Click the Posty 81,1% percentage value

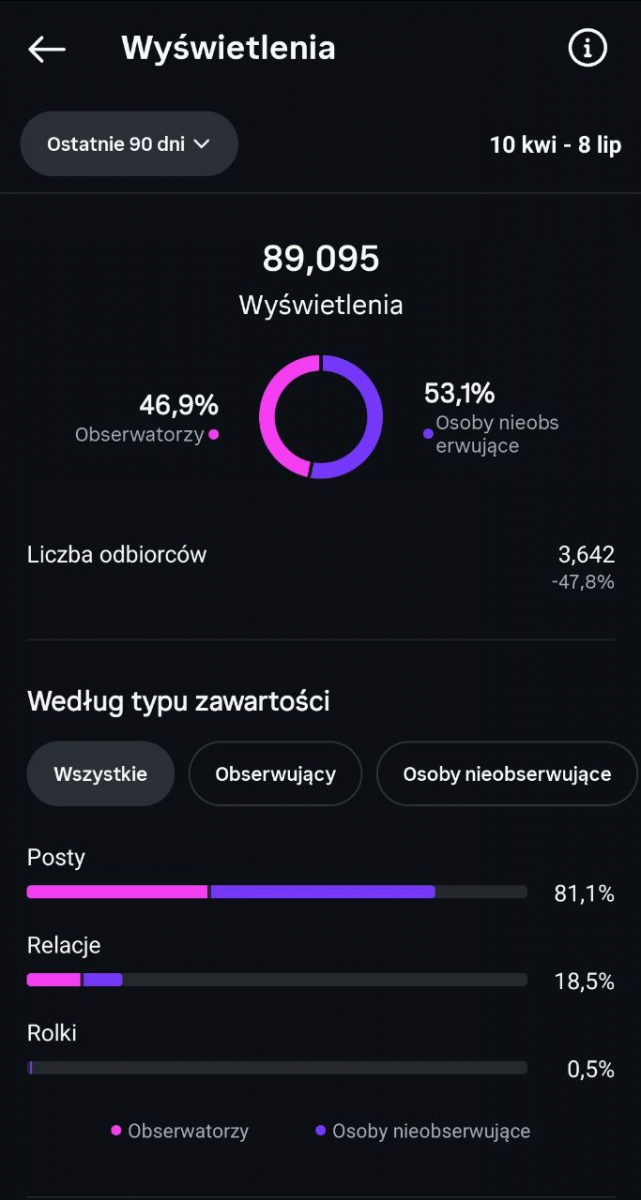584,894
